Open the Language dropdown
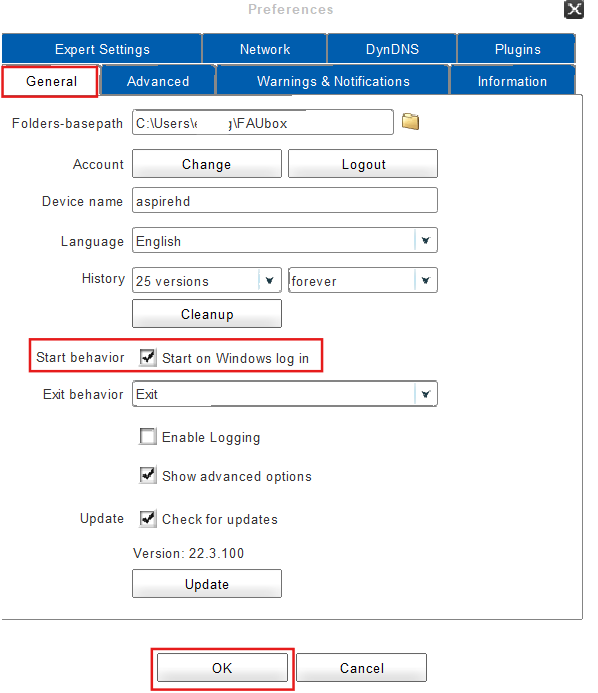This screenshot has height=693, width=598. pos(285,240)
